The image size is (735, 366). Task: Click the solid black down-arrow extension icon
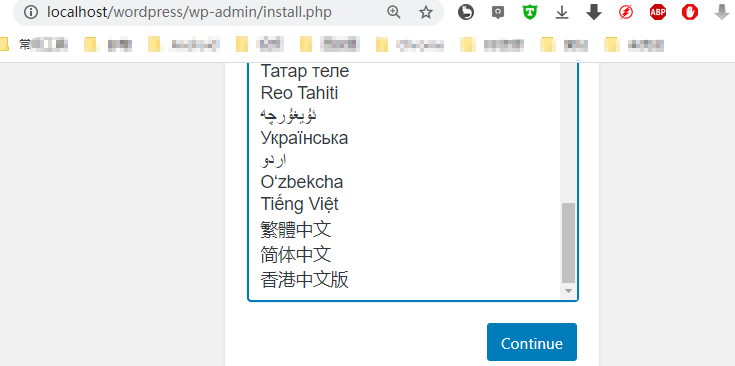click(594, 13)
